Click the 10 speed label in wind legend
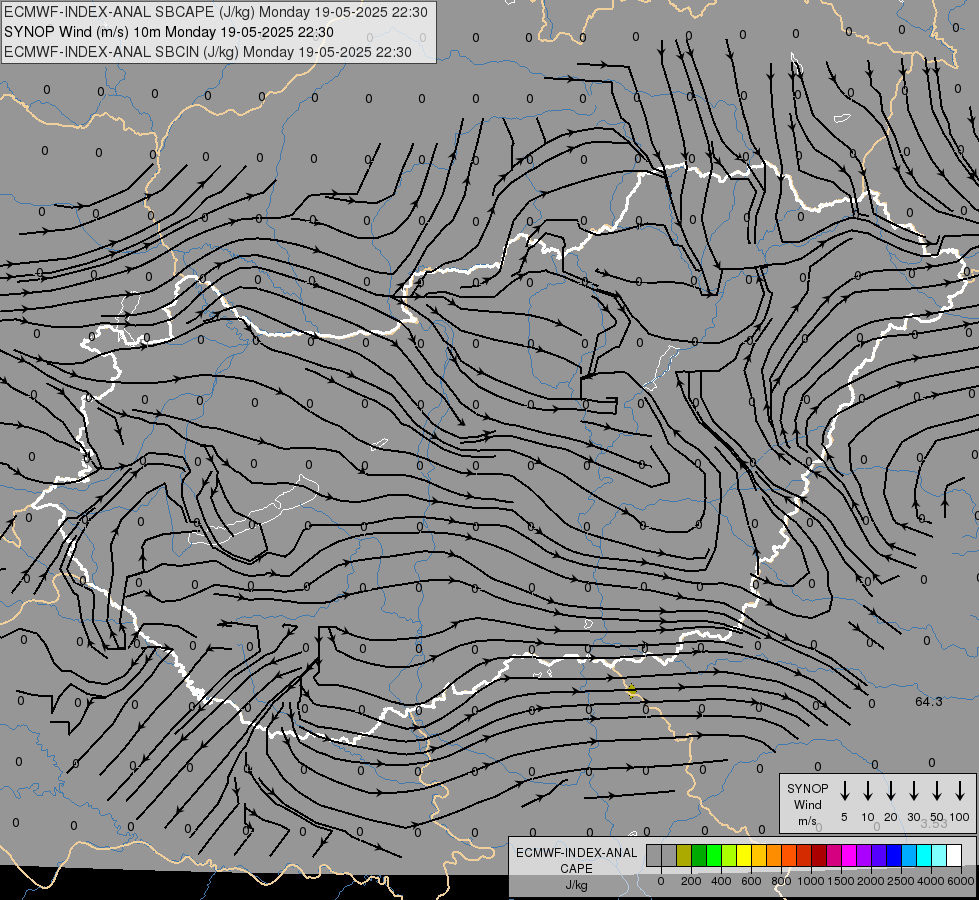Screen dimensions: 979x900 (x=867, y=817)
